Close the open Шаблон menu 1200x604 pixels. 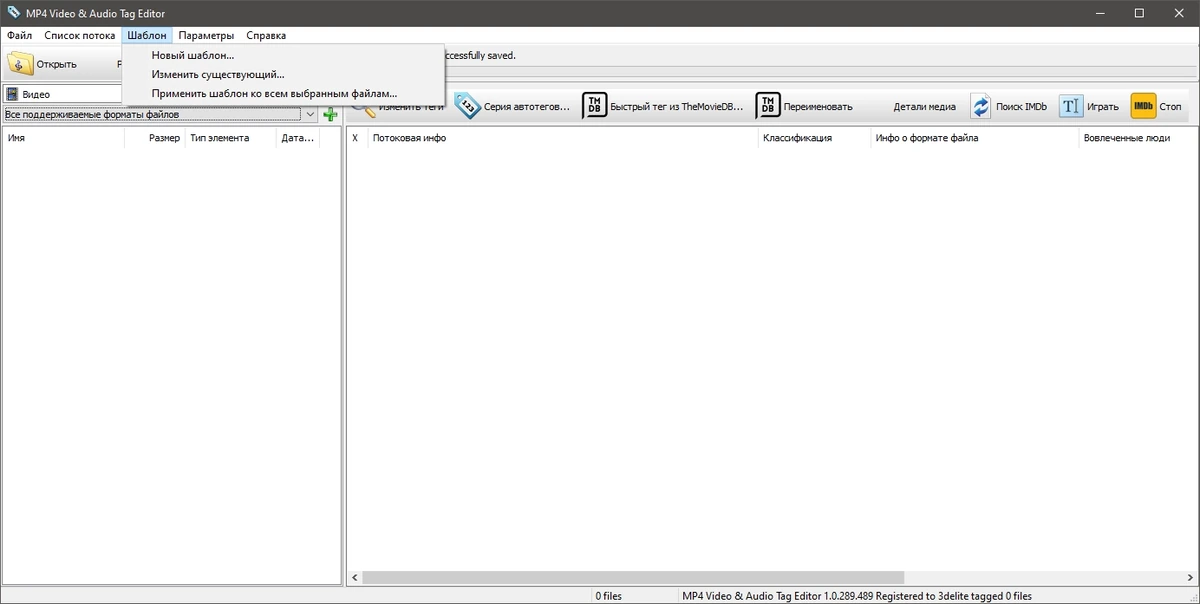147,35
